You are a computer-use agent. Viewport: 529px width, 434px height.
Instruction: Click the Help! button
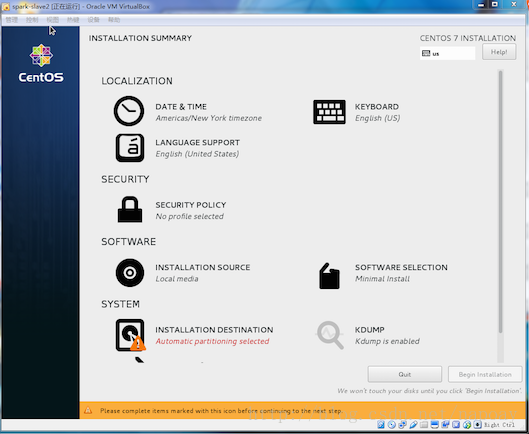tap(499, 52)
